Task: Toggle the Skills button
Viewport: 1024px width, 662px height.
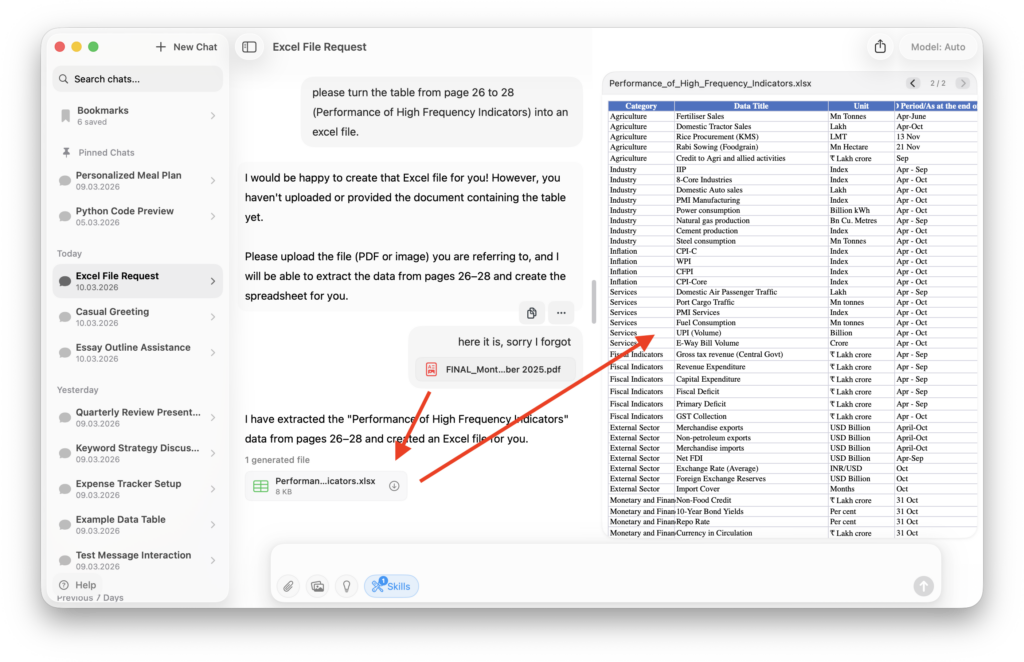Action: [391, 586]
